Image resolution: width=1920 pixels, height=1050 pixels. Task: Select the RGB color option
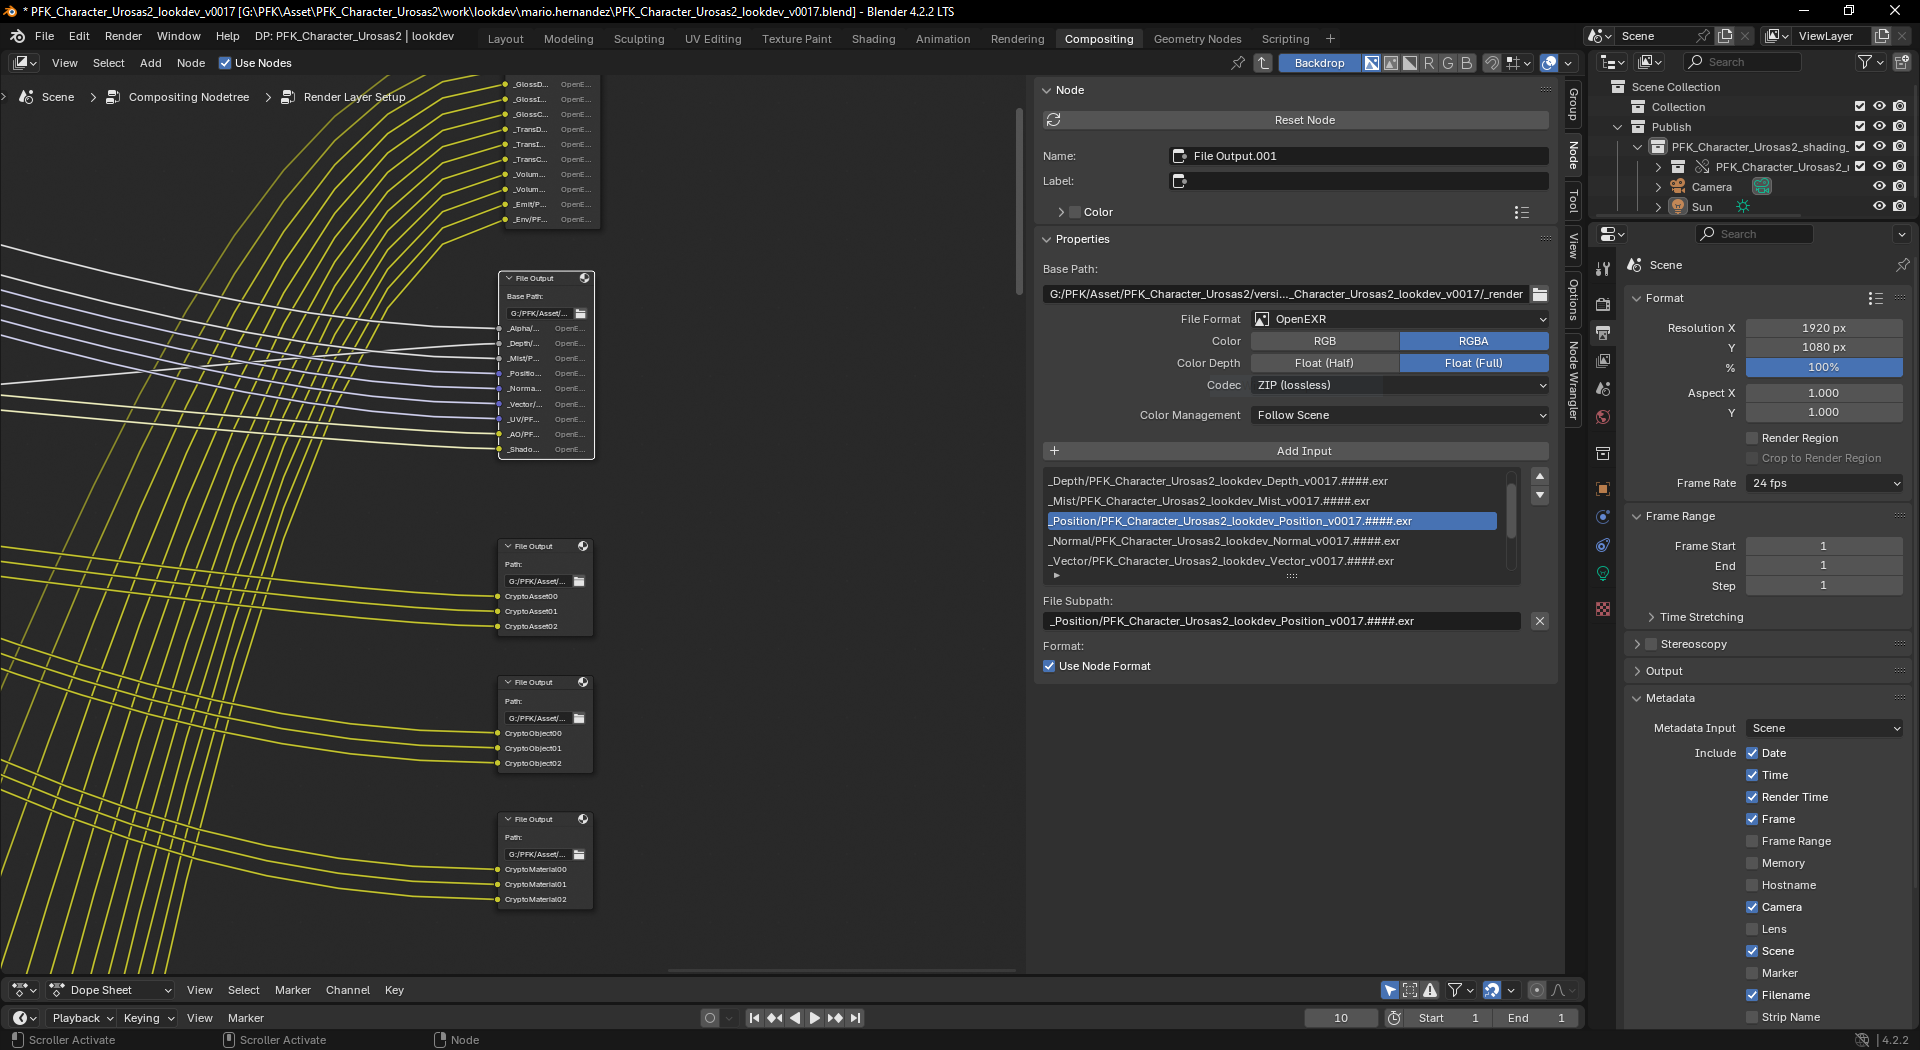coord(1325,341)
